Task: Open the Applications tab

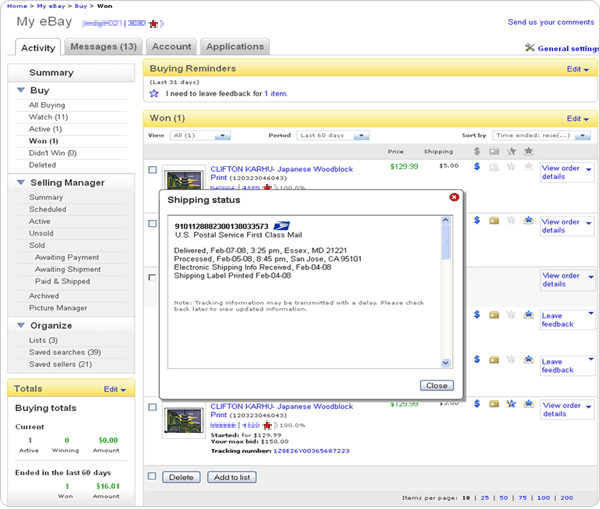Action: [x=235, y=47]
